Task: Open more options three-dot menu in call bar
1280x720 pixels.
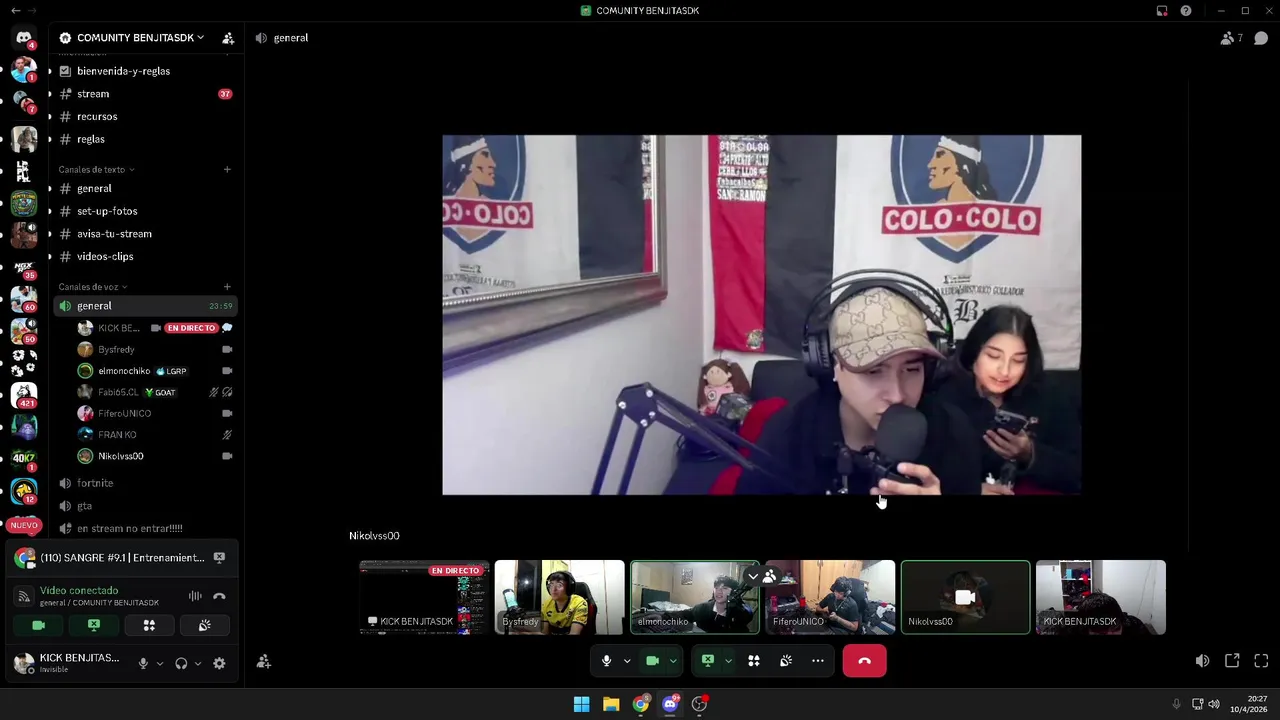Action: (x=818, y=661)
